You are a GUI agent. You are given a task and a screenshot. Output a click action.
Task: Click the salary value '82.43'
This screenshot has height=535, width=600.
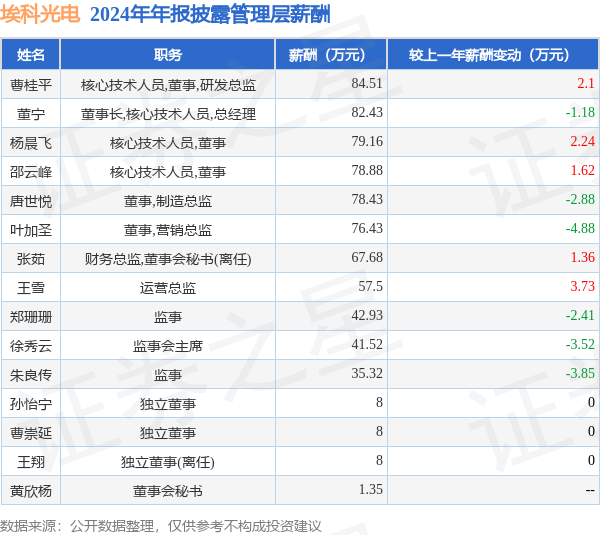pos(367,113)
